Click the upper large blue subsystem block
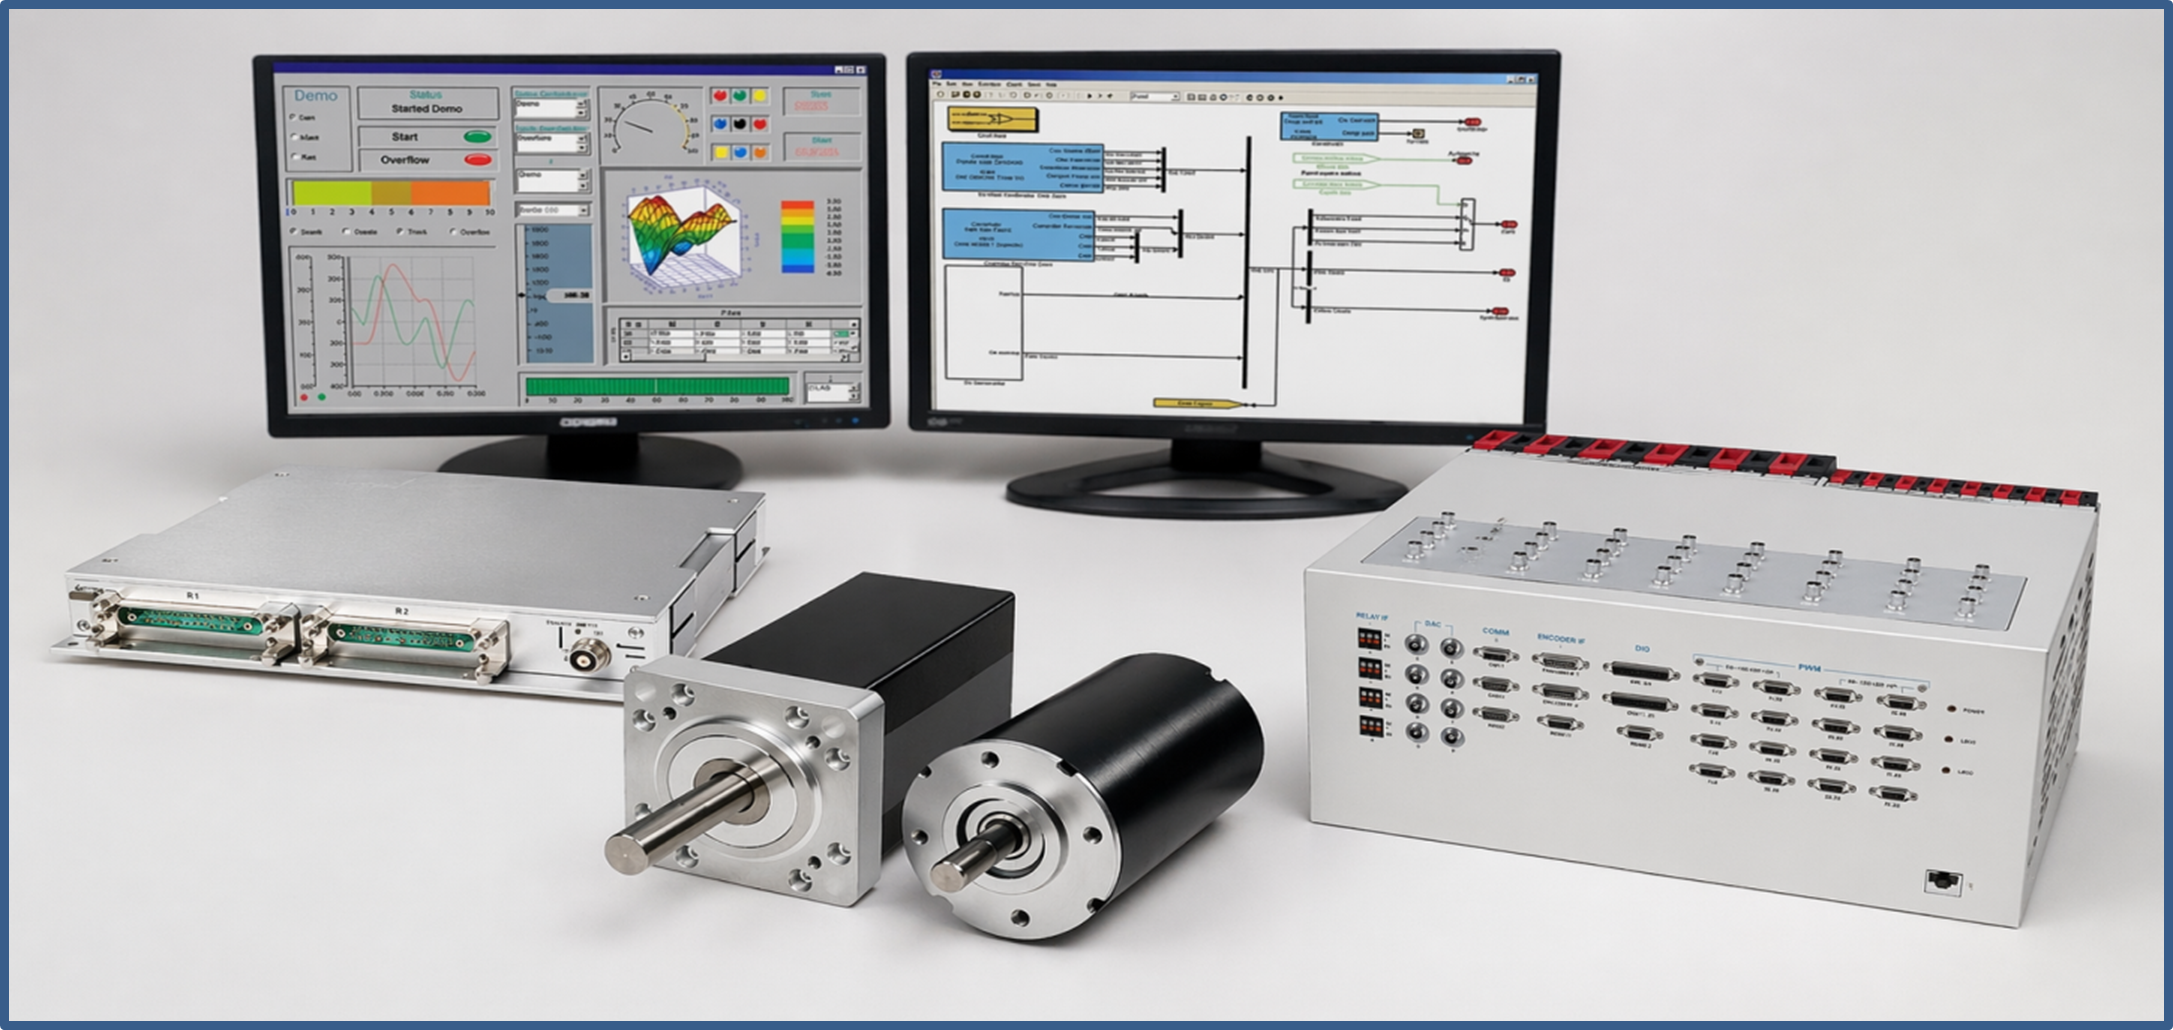This screenshot has width=2173, height=1030. (x=1023, y=168)
